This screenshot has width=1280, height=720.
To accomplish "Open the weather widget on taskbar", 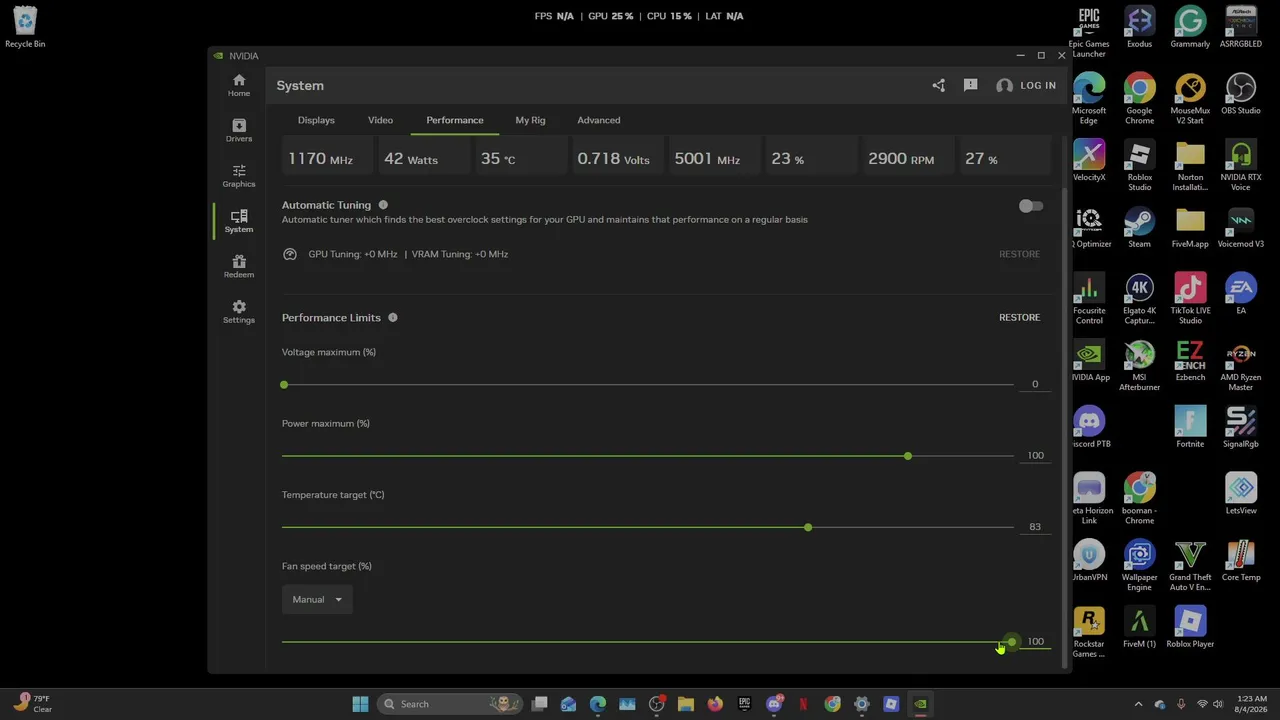I will pos(32,704).
